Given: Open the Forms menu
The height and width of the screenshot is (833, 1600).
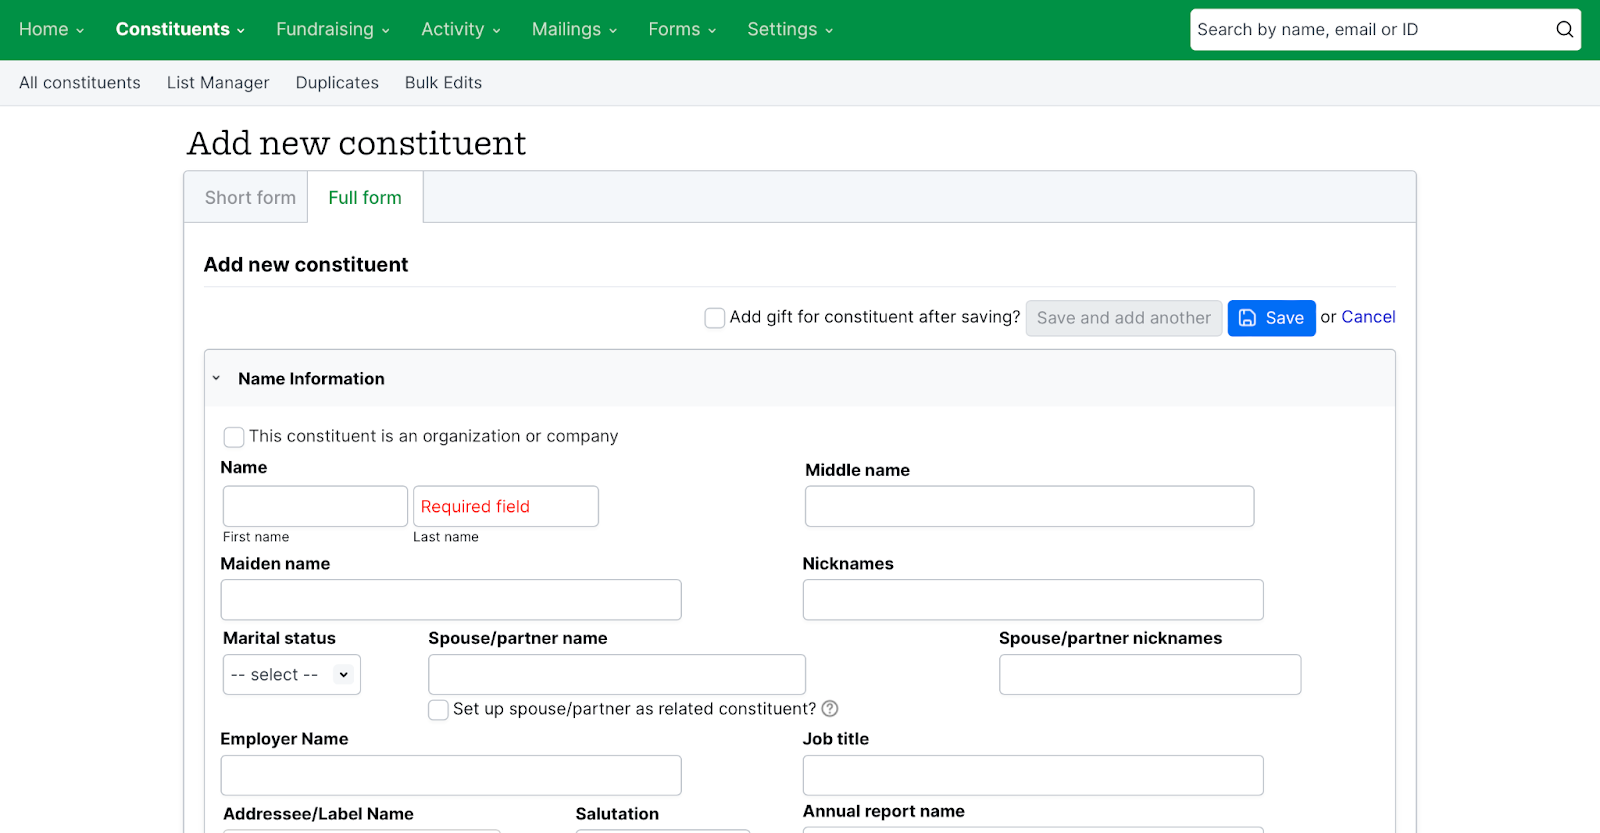Looking at the screenshot, I should (682, 30).
